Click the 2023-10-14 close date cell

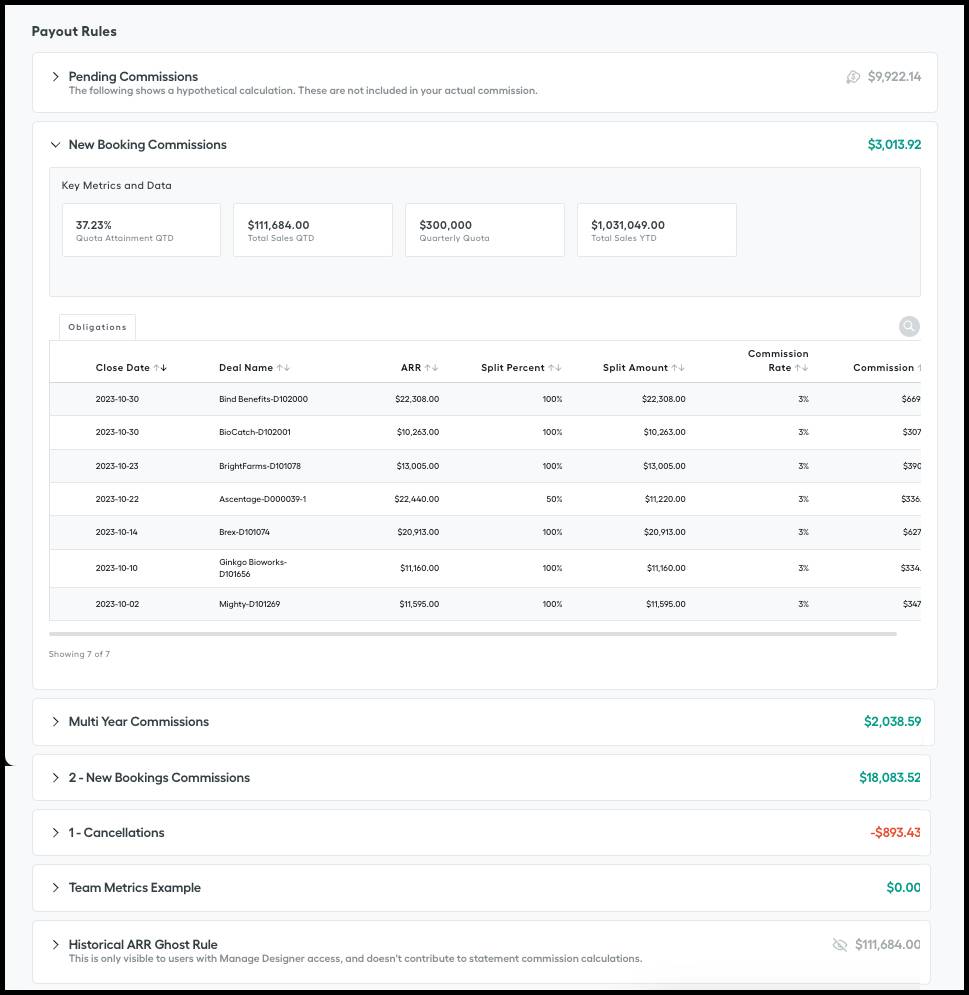pos(117,532)
